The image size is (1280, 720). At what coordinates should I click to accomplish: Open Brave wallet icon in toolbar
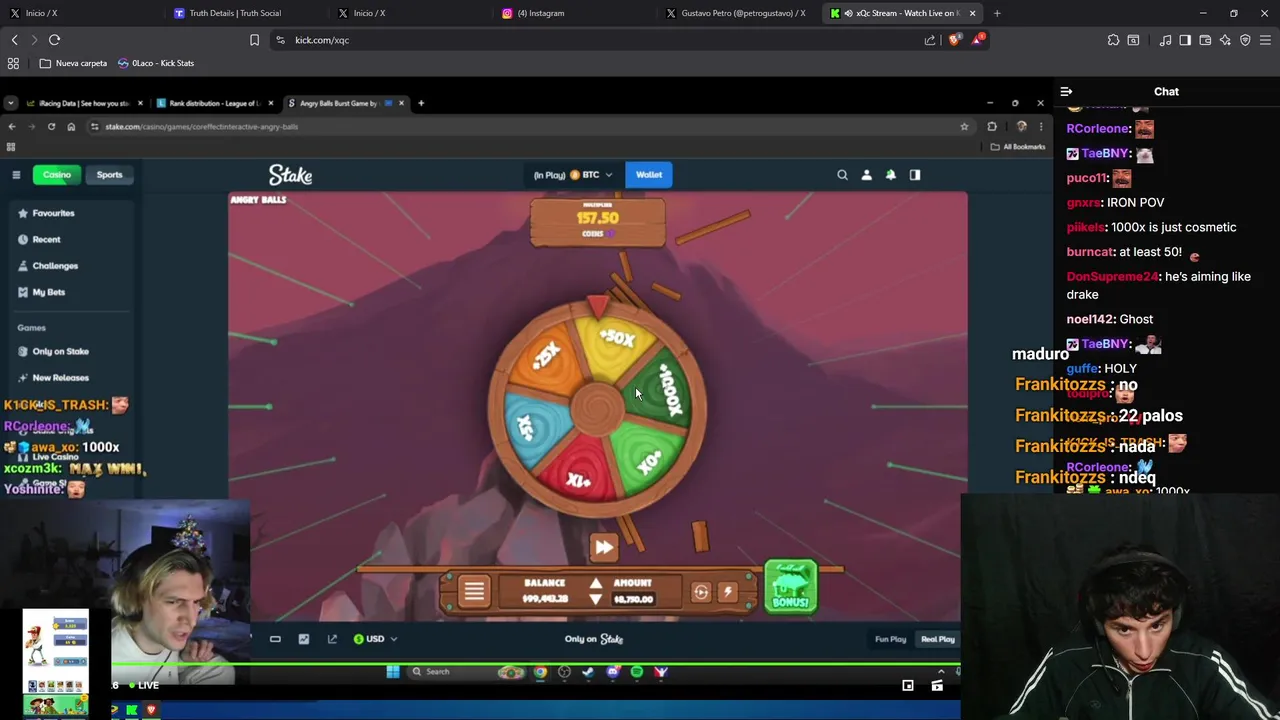(x=1205, y=40)
